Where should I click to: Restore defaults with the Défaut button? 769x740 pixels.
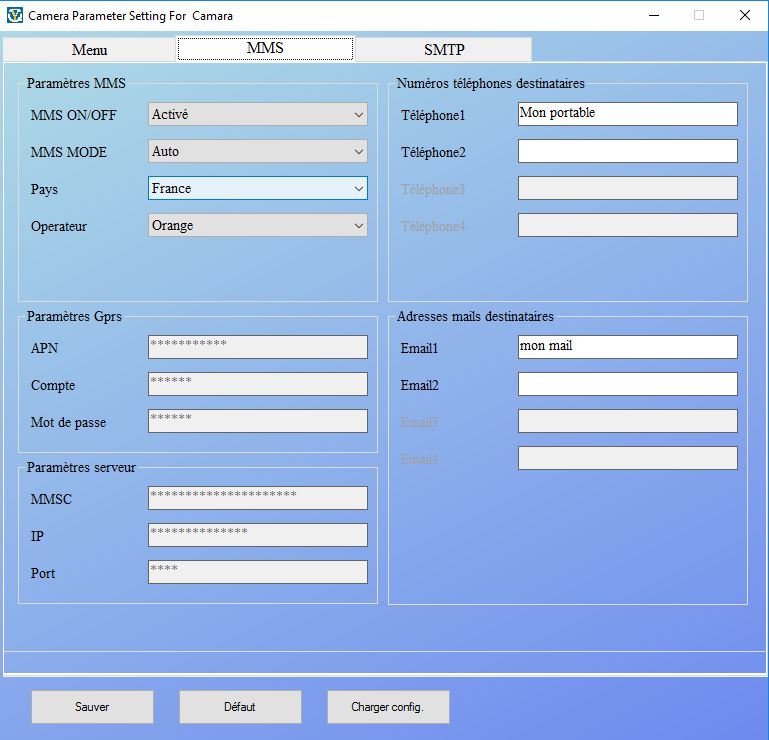point(240,707)
